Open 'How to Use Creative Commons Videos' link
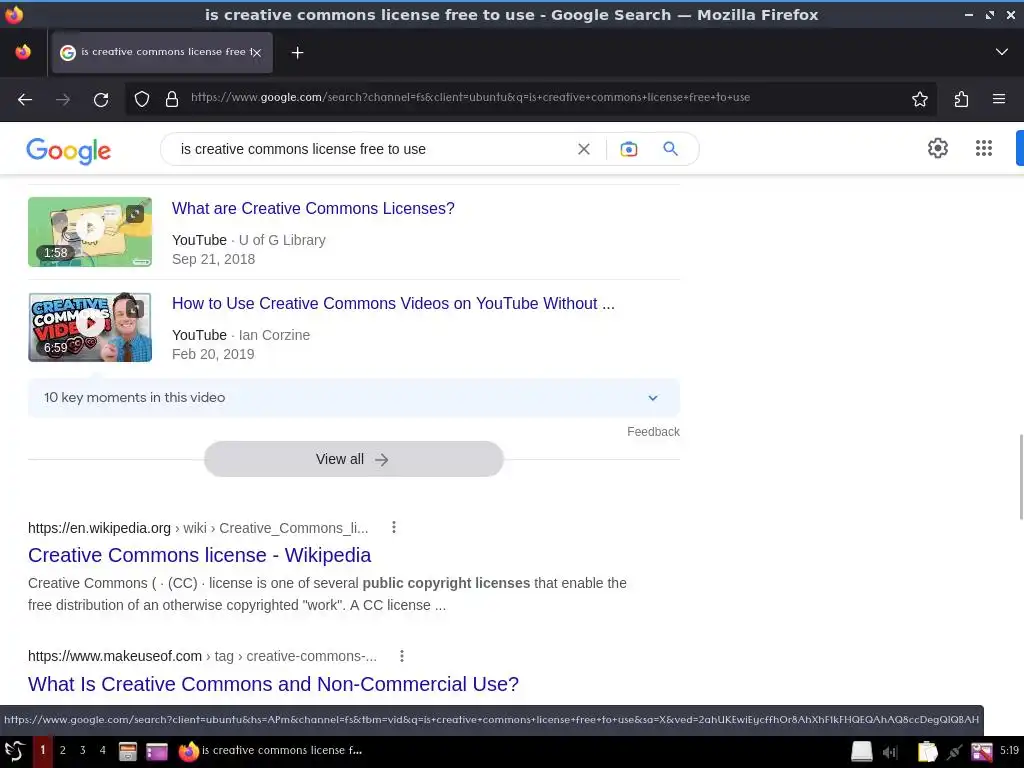Image resolution: width=1024 pixels, height=768 pixels. 393,304
